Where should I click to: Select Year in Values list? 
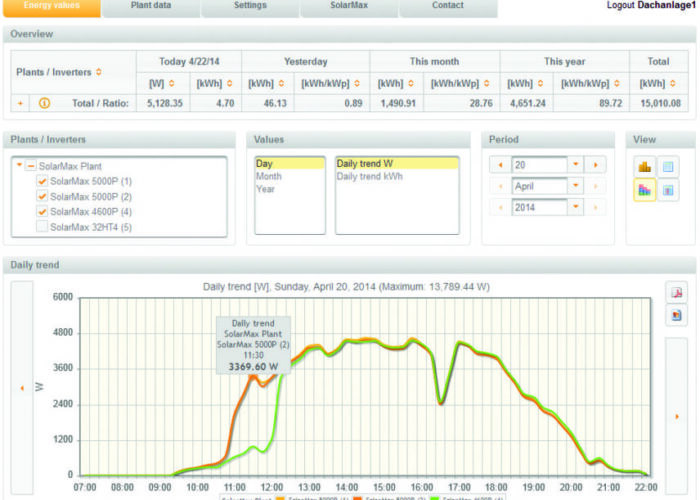coord(290,189)
